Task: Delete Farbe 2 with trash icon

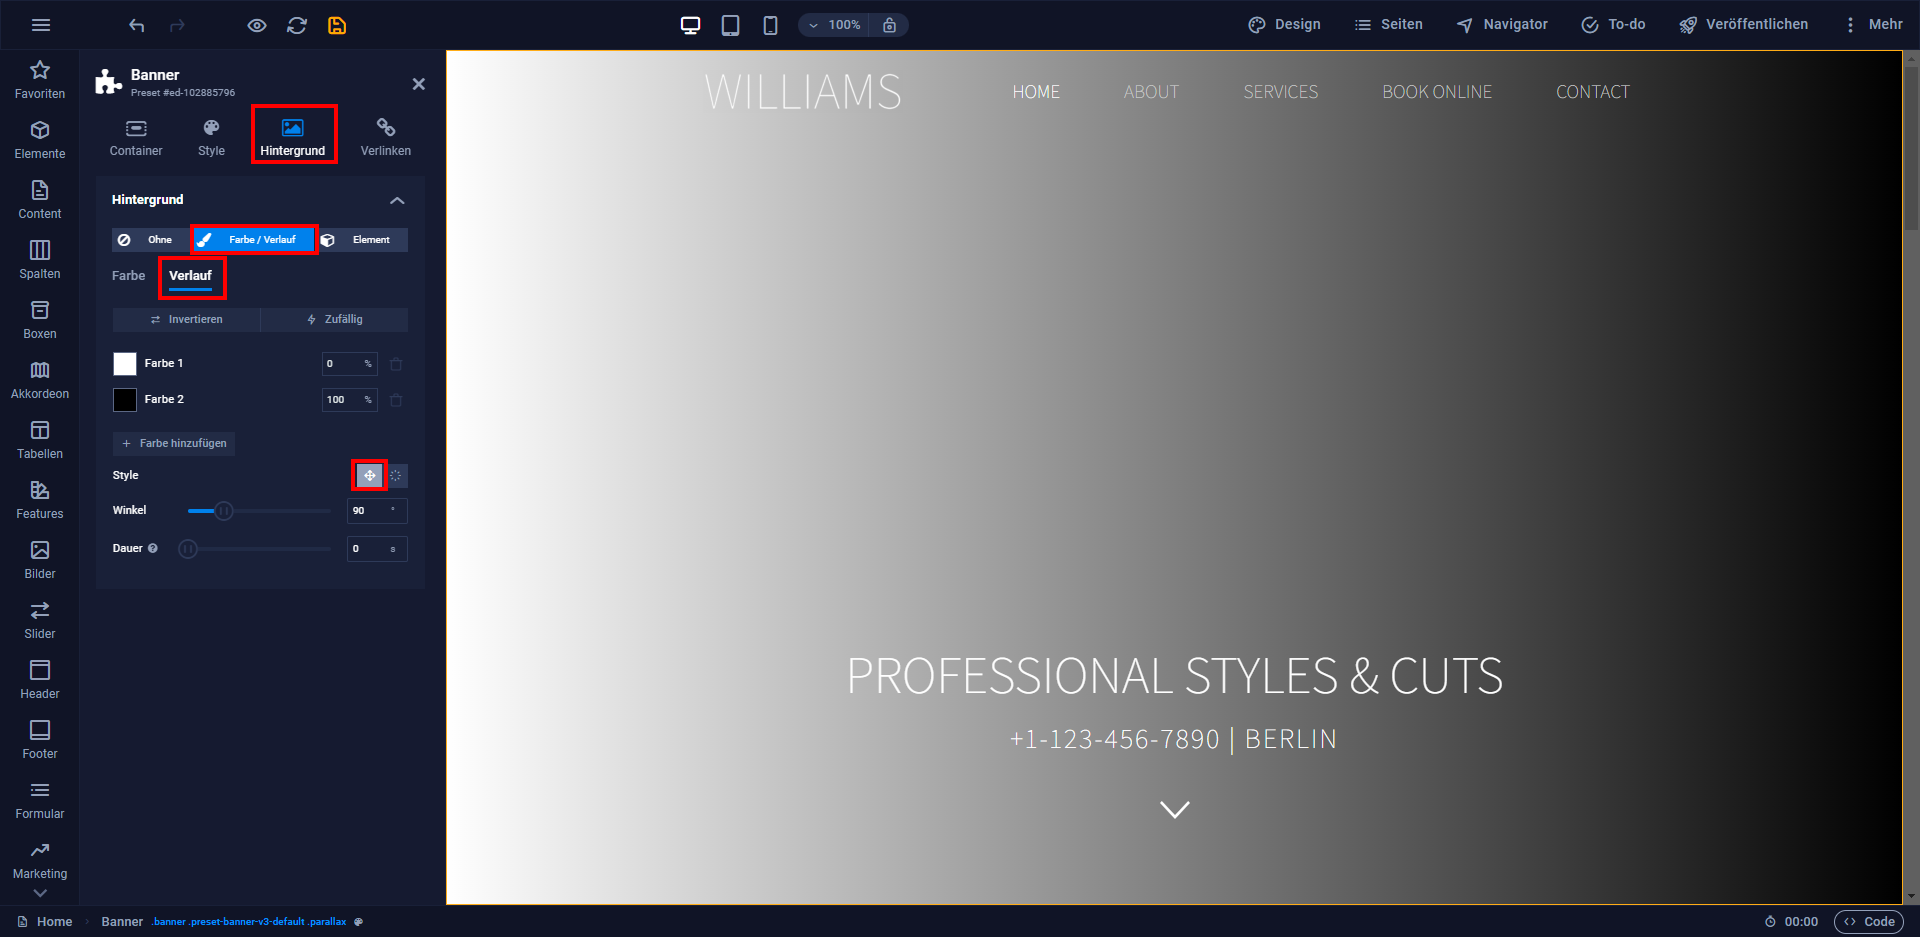Action: coord(396,400)
